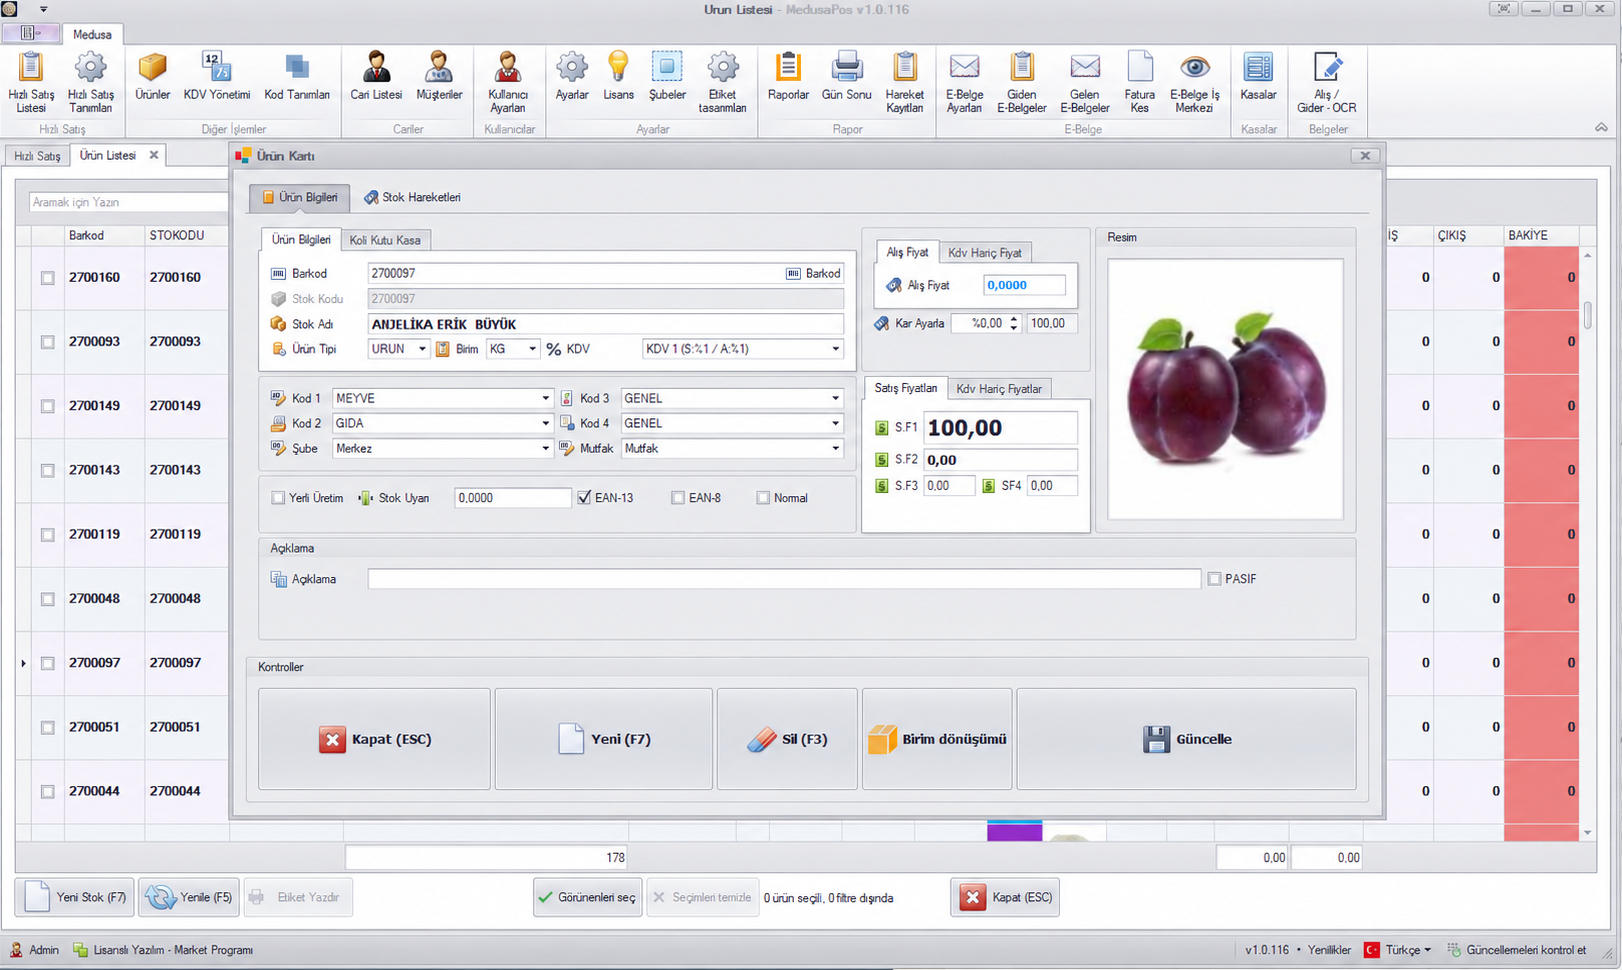This screenshot has width=1622, height=970.
Task: Open the Şube Merkez dropdown
Action: (545, 449)
